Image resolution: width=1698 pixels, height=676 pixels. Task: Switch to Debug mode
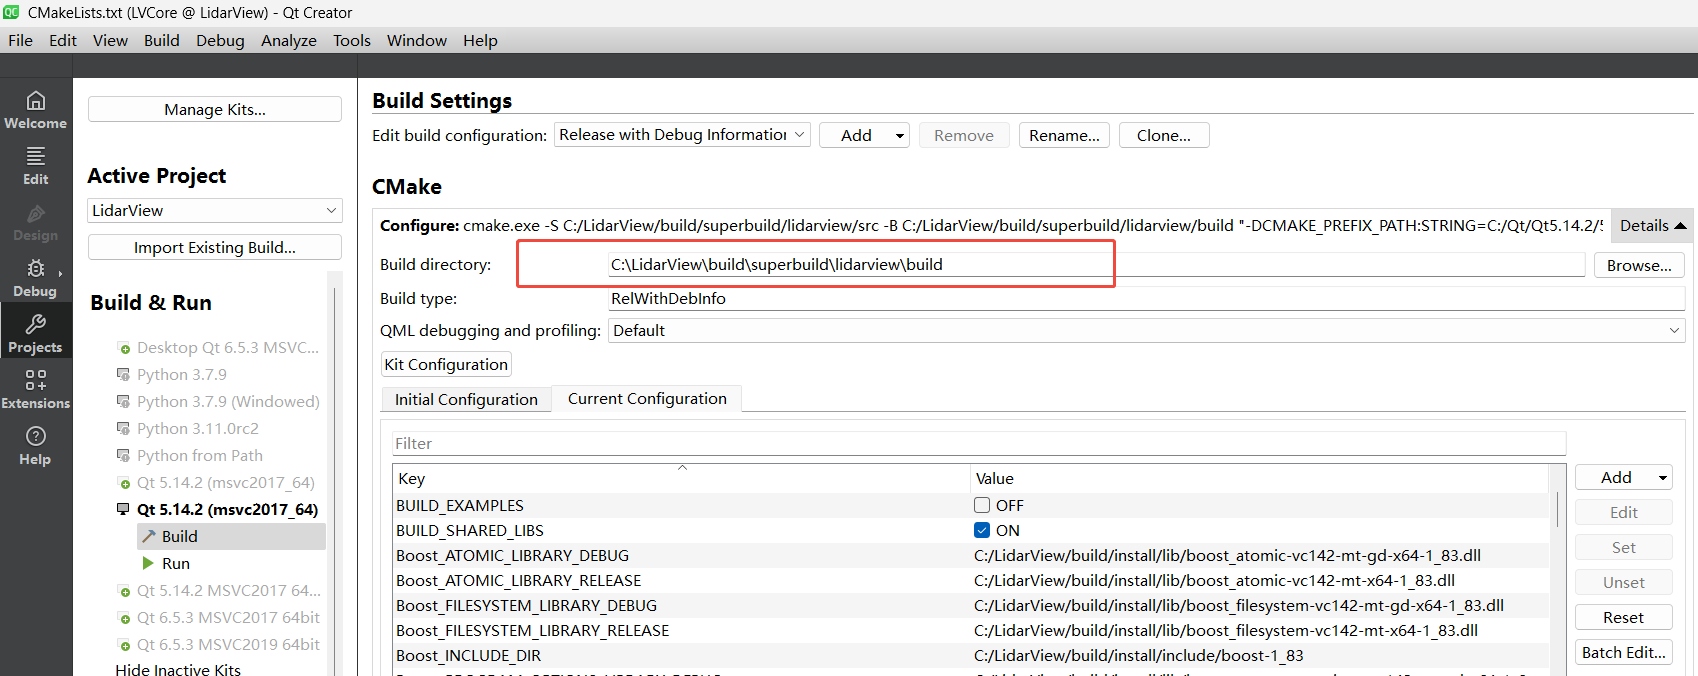[36, 278]
